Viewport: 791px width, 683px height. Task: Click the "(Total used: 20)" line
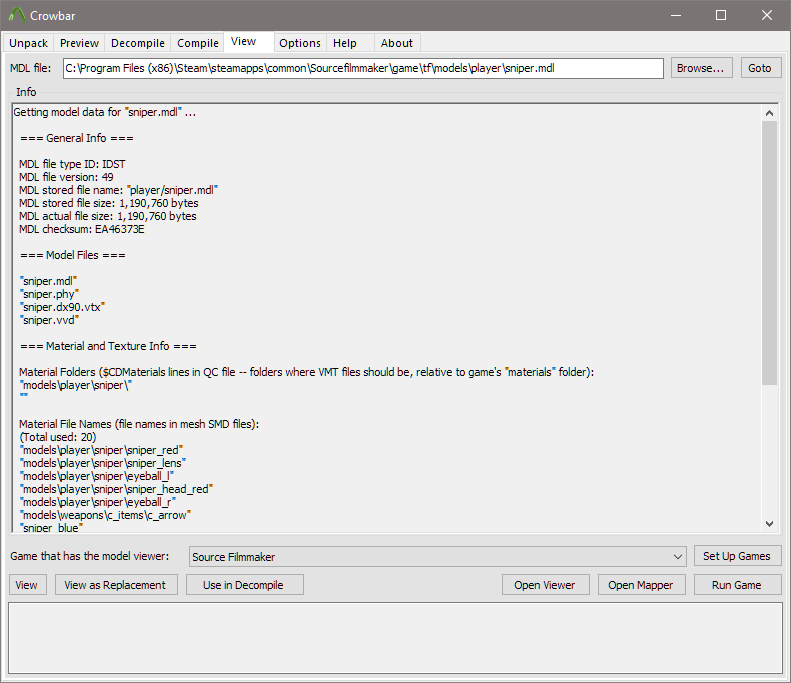(x=58, y=437)
